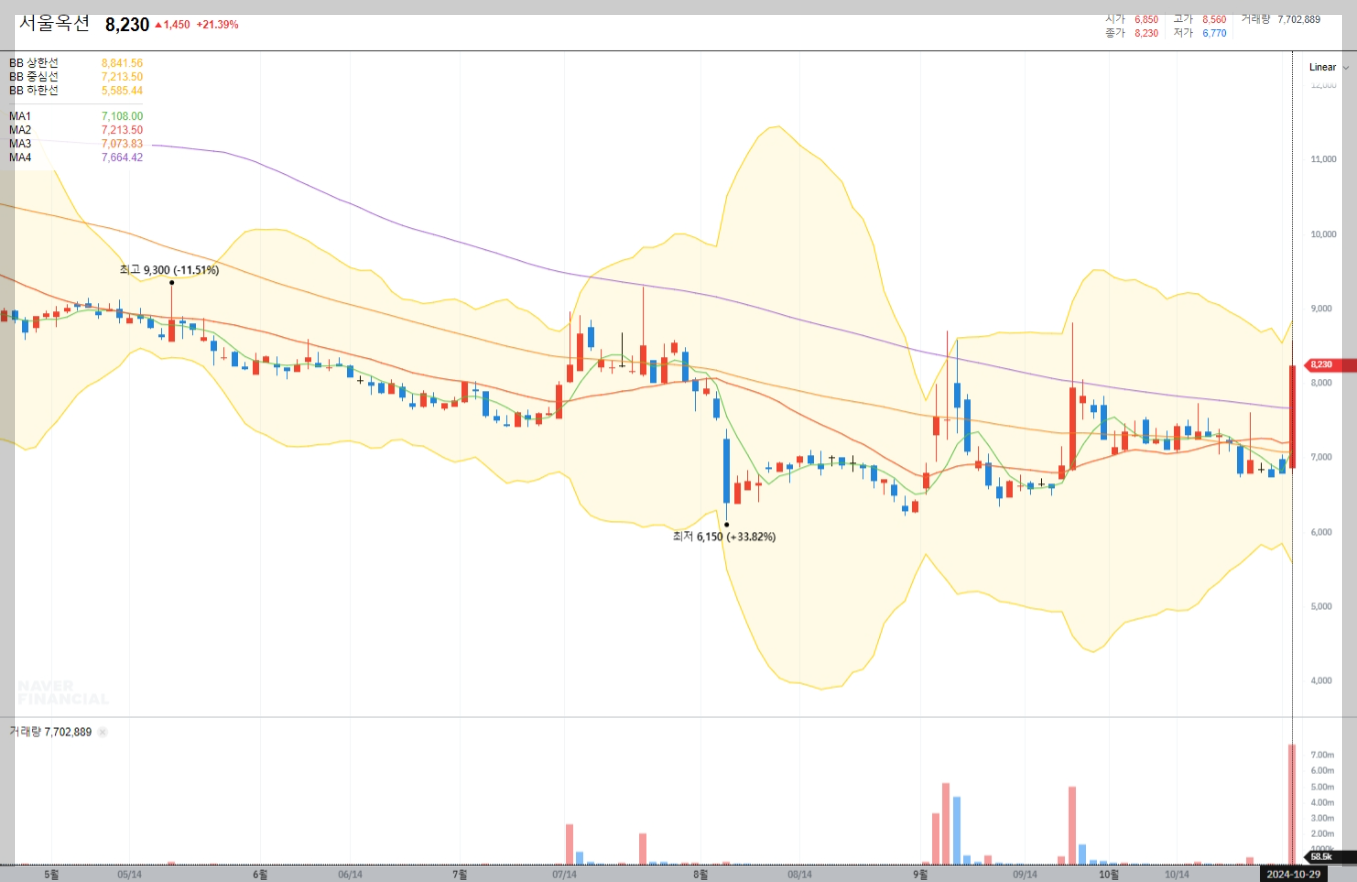
Task: Click the BB 중심선 legend entry
Action: [34, 77]
